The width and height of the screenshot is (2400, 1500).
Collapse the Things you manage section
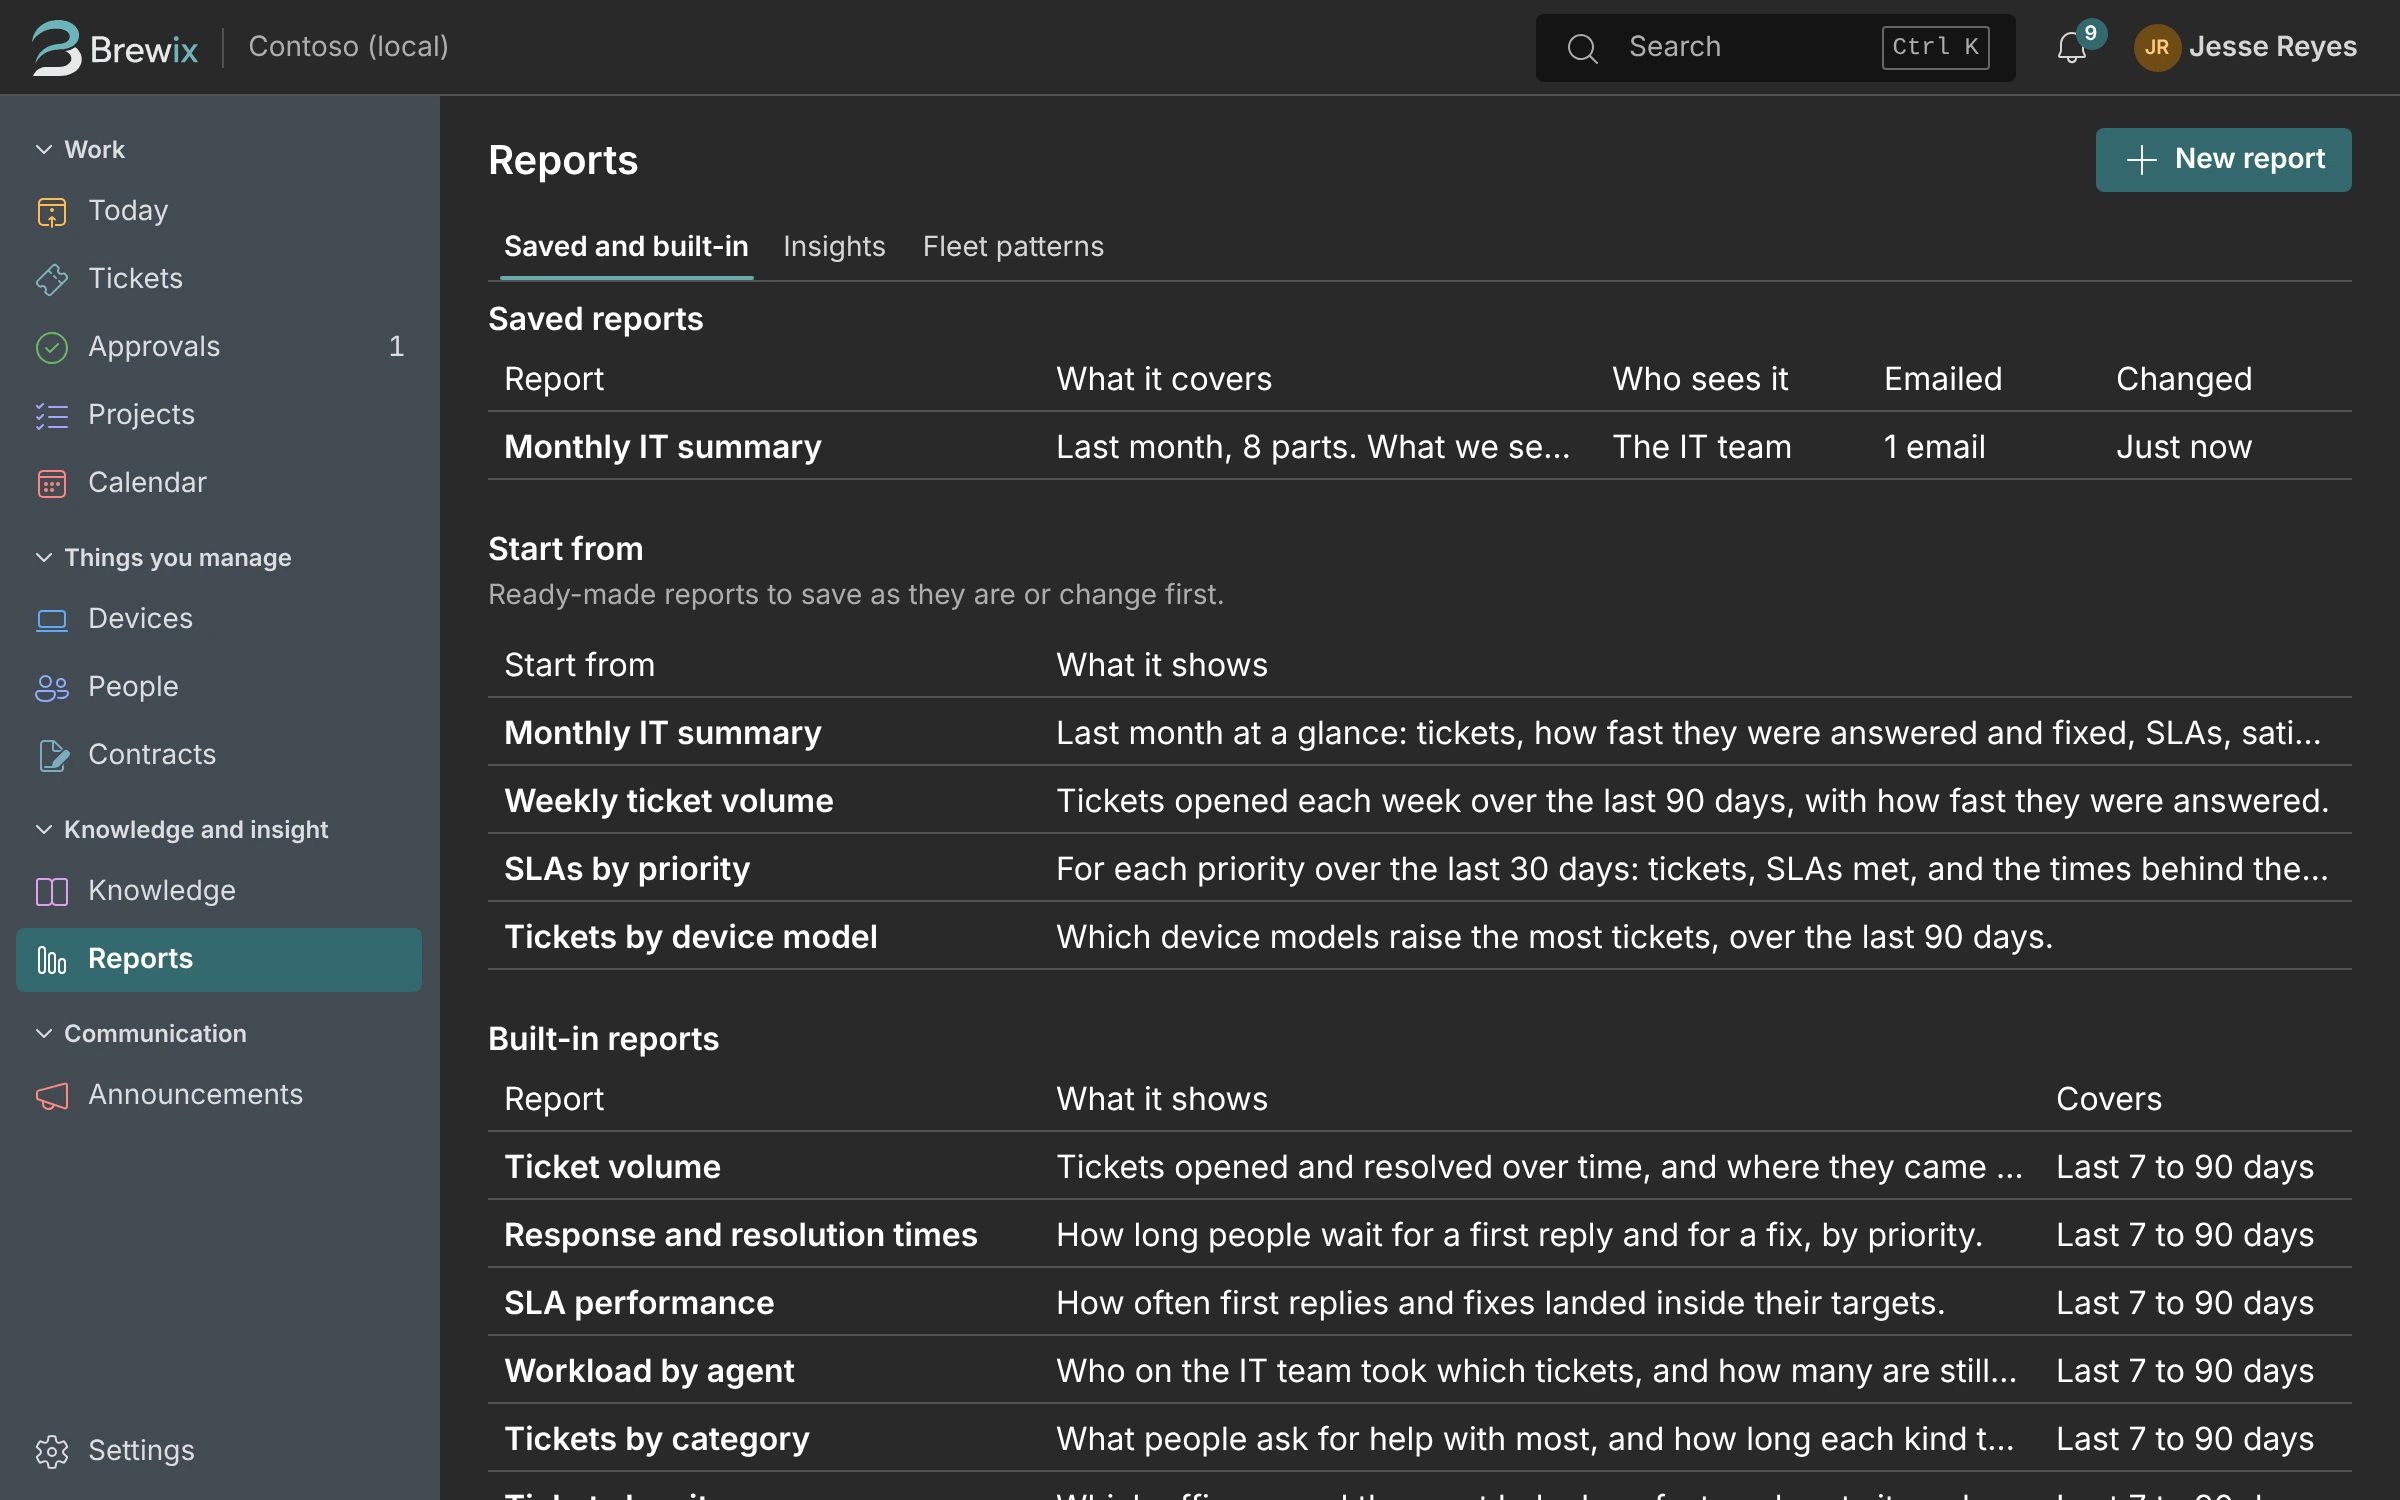tap(163, 557)
